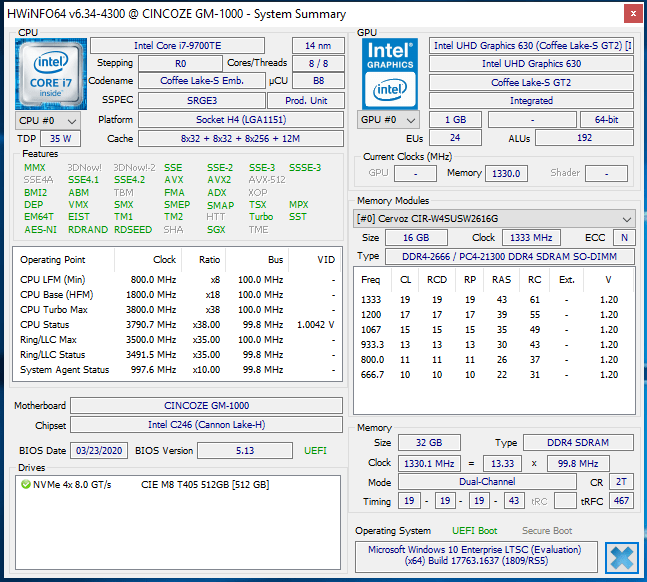The image size is (647, 582).
Task: Click the Intel UHD Graphics 630 (Coffee Lake-S GT2) field
Action: coord(531,45)
